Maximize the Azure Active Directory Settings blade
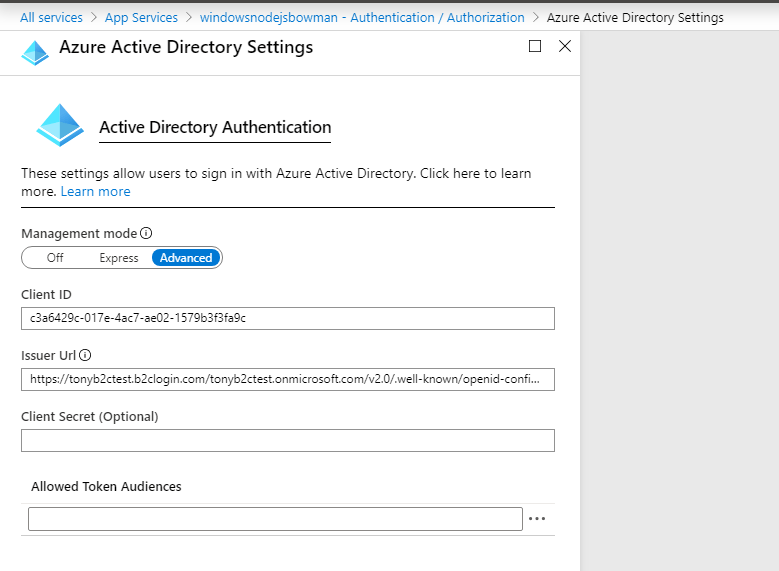The width and height of the screenshot is (779, 571). 535,46
